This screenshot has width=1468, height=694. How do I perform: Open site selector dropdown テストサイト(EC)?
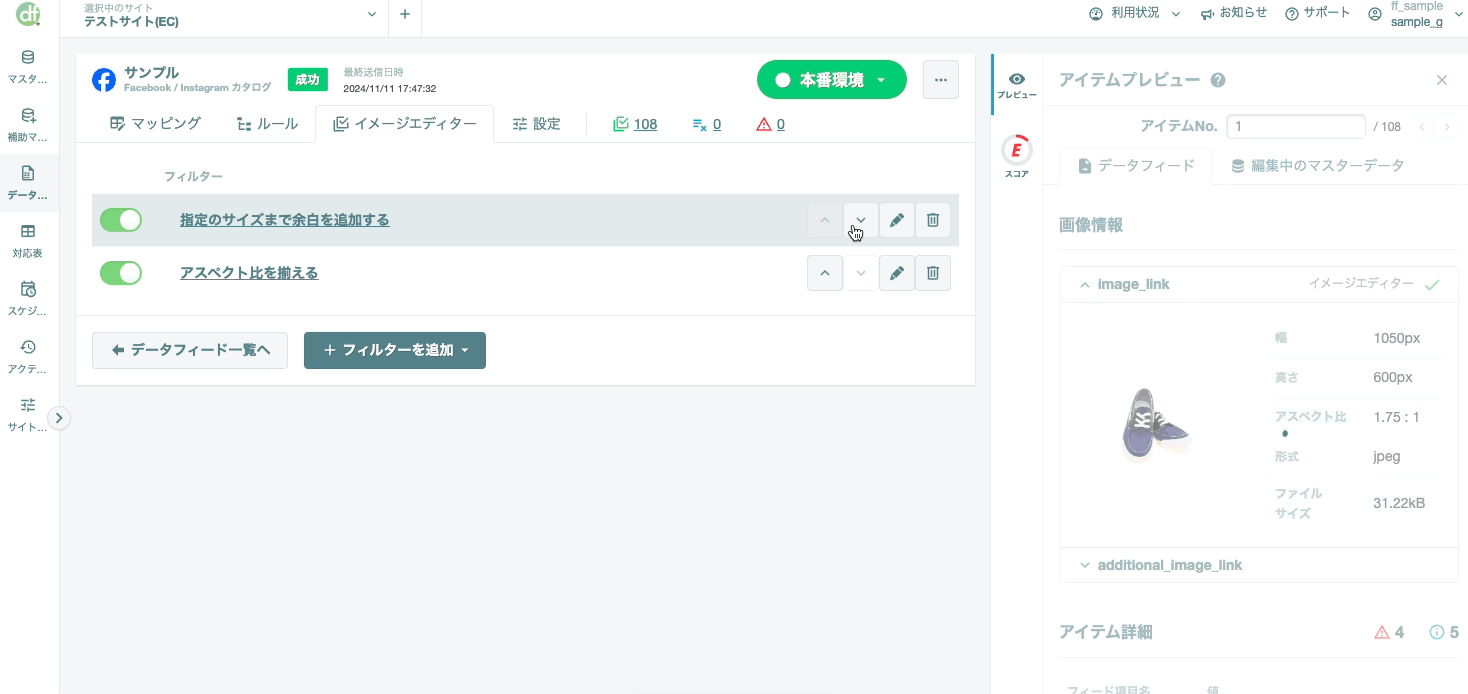pos(231,14)
